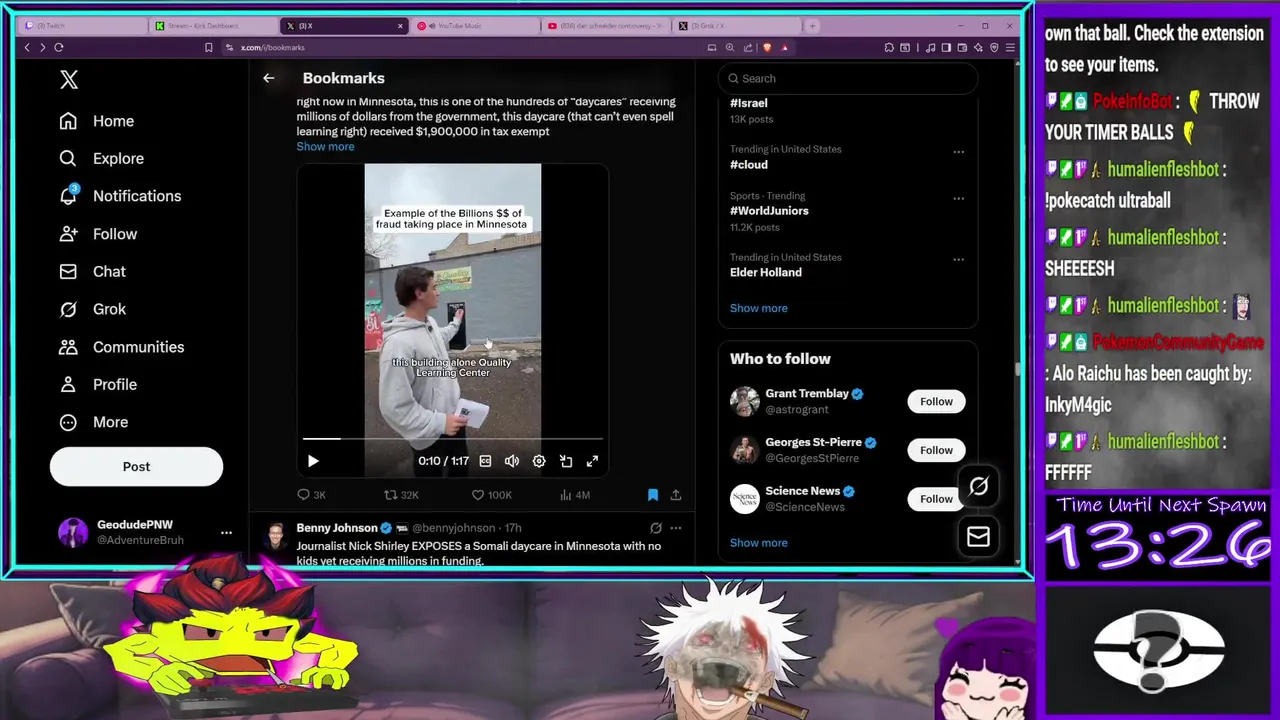
Task: Go back in the browser
Action: point(27,47)
